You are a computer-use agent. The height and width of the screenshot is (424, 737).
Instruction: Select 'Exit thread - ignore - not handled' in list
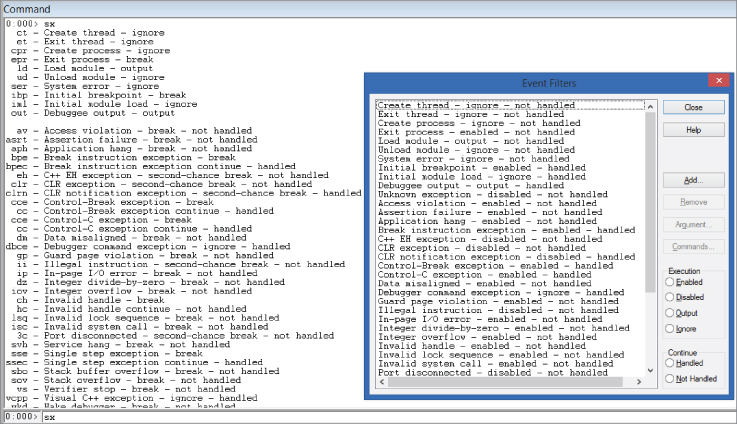[x=510, y=114]
